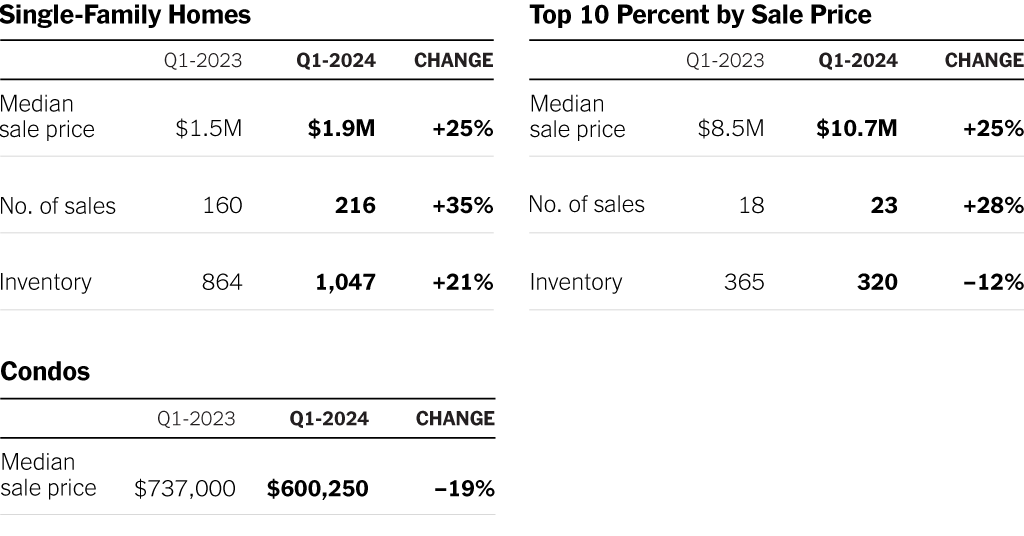Click the Top 10 Percent by Sale Price heading
The height and width of the screenshot is (536, 1024).
[x=700, y=16]
